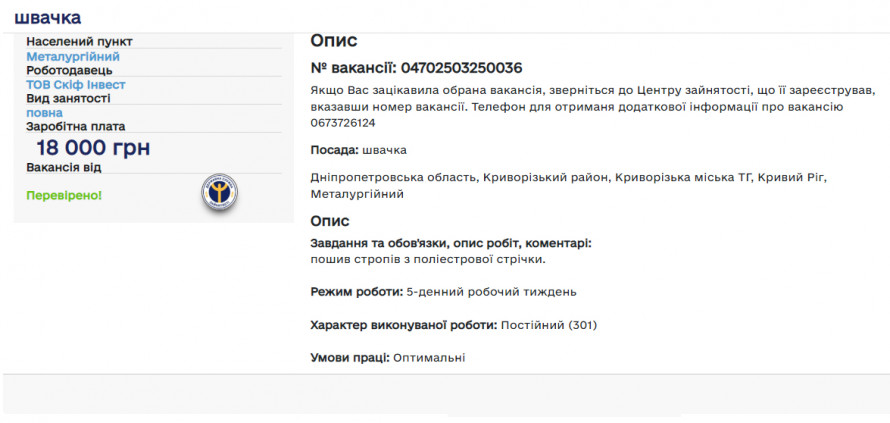890x423 pixels.
Task: Click the State Employment Service logo icon
Action: (x=218, y=193)
